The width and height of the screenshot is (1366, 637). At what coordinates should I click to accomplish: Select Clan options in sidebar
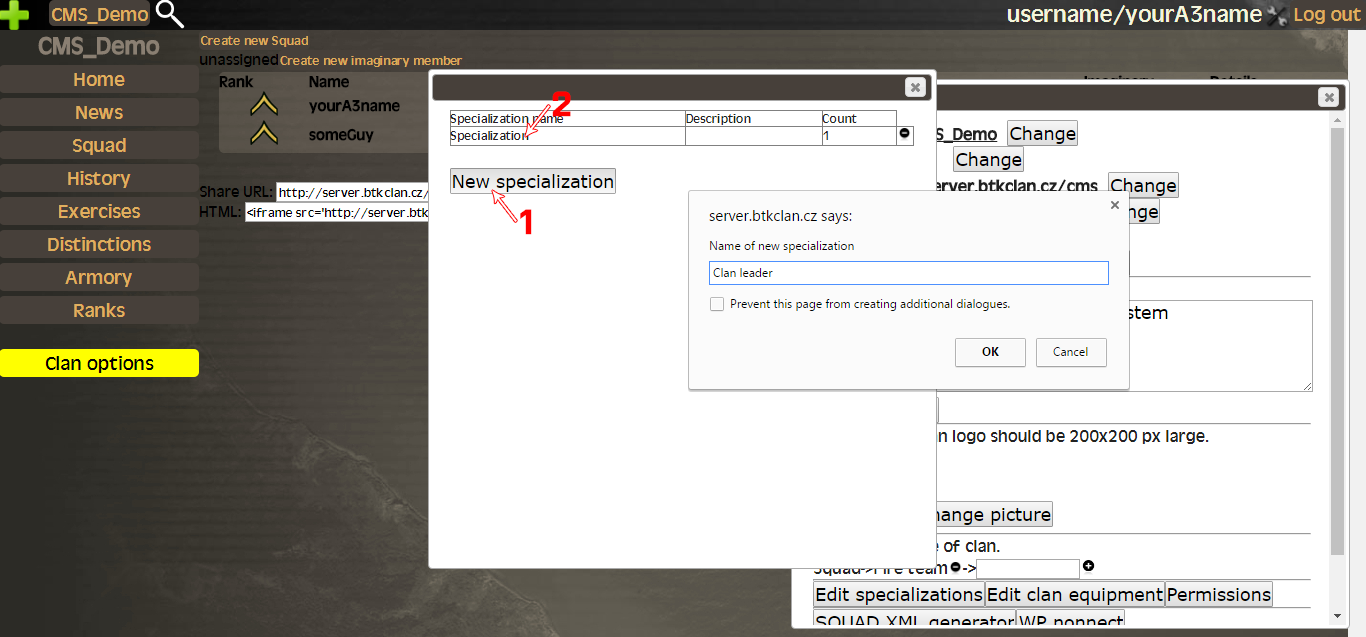[99, 363]
